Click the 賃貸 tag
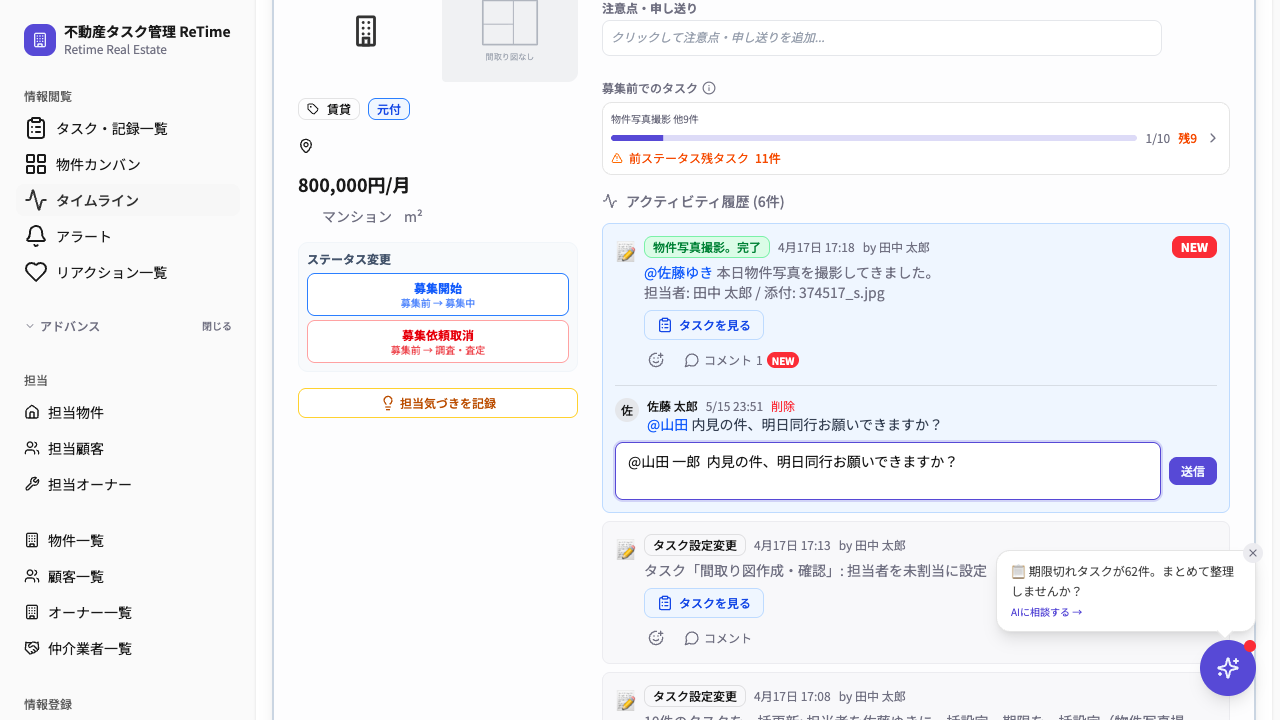1280x720 pixels. tap(329, 109)
